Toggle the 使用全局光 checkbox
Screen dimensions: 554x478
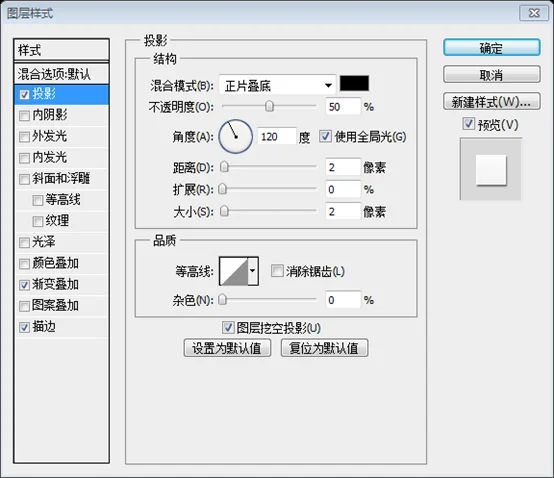click(x=325, y=136)
